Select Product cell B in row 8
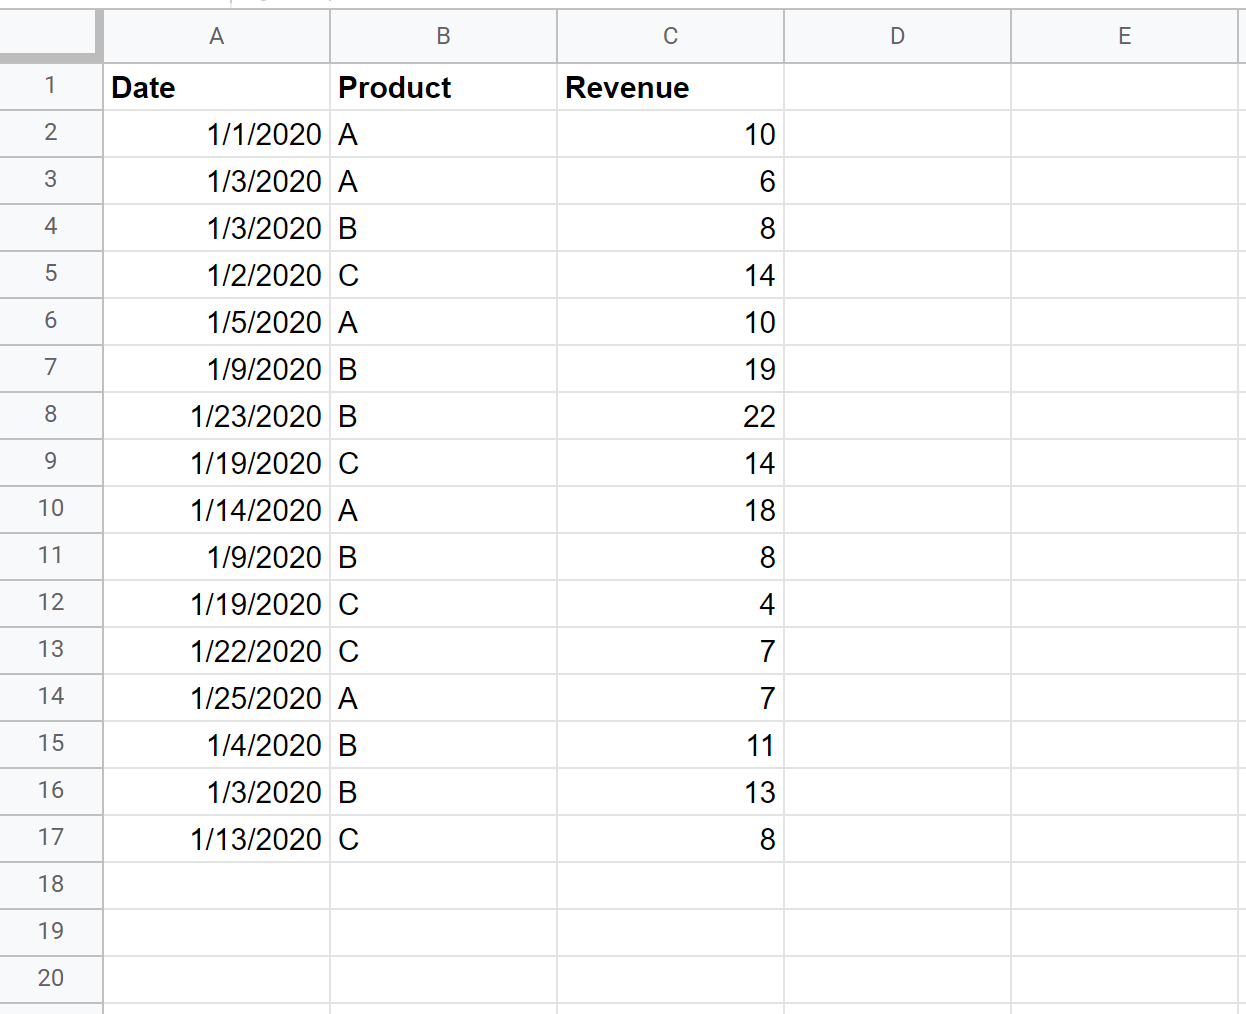Viewport: 1246px width, 1014px height. coord(443,416)
